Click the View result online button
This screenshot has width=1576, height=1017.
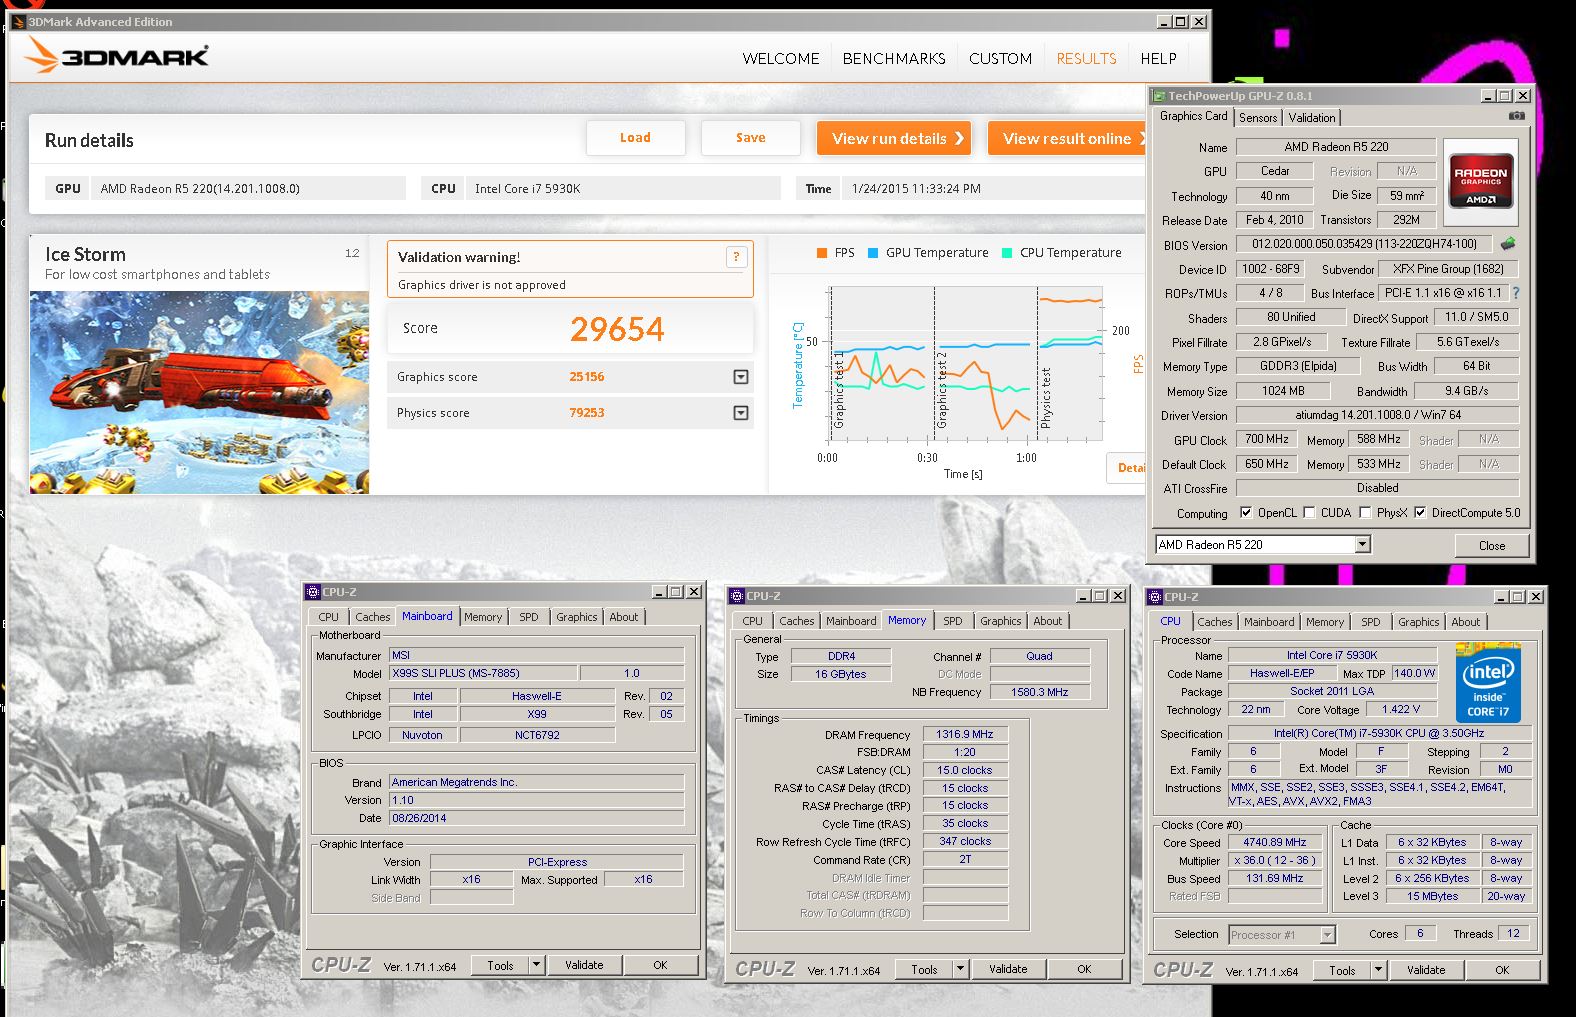click(1068, 138)
